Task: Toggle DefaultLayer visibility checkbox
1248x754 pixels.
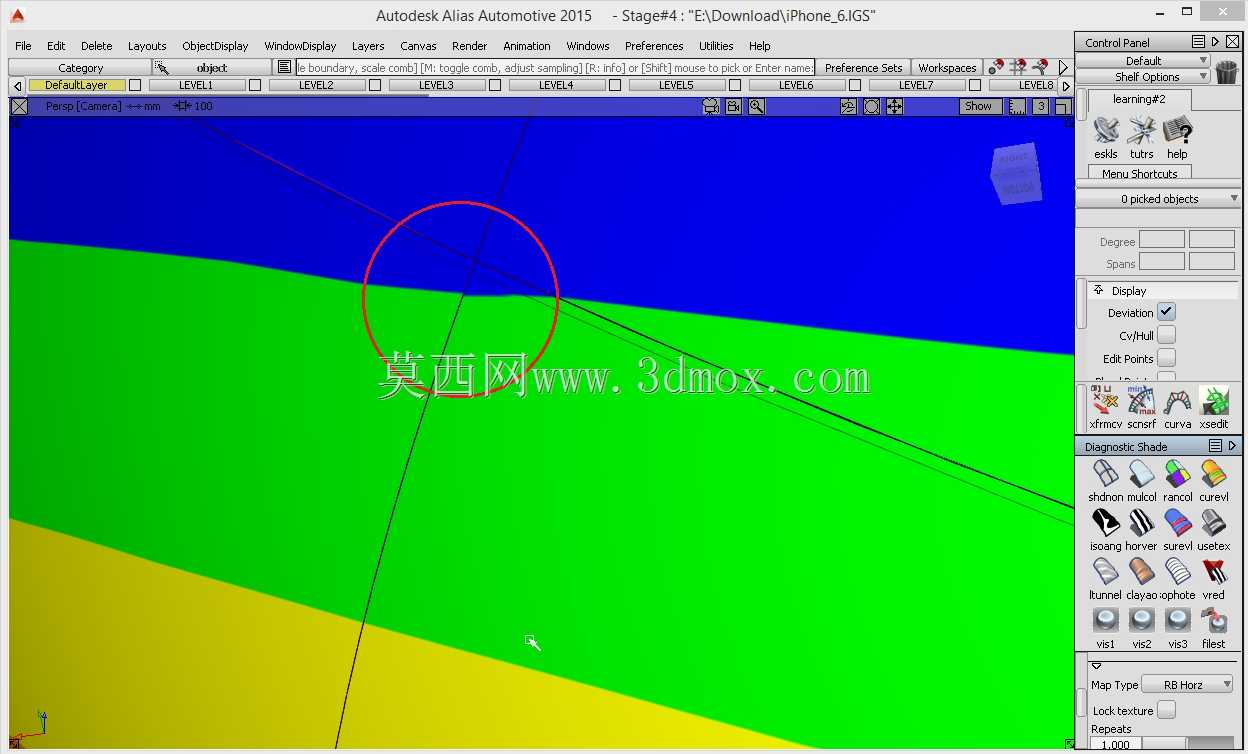Action: tap(135, 86)
